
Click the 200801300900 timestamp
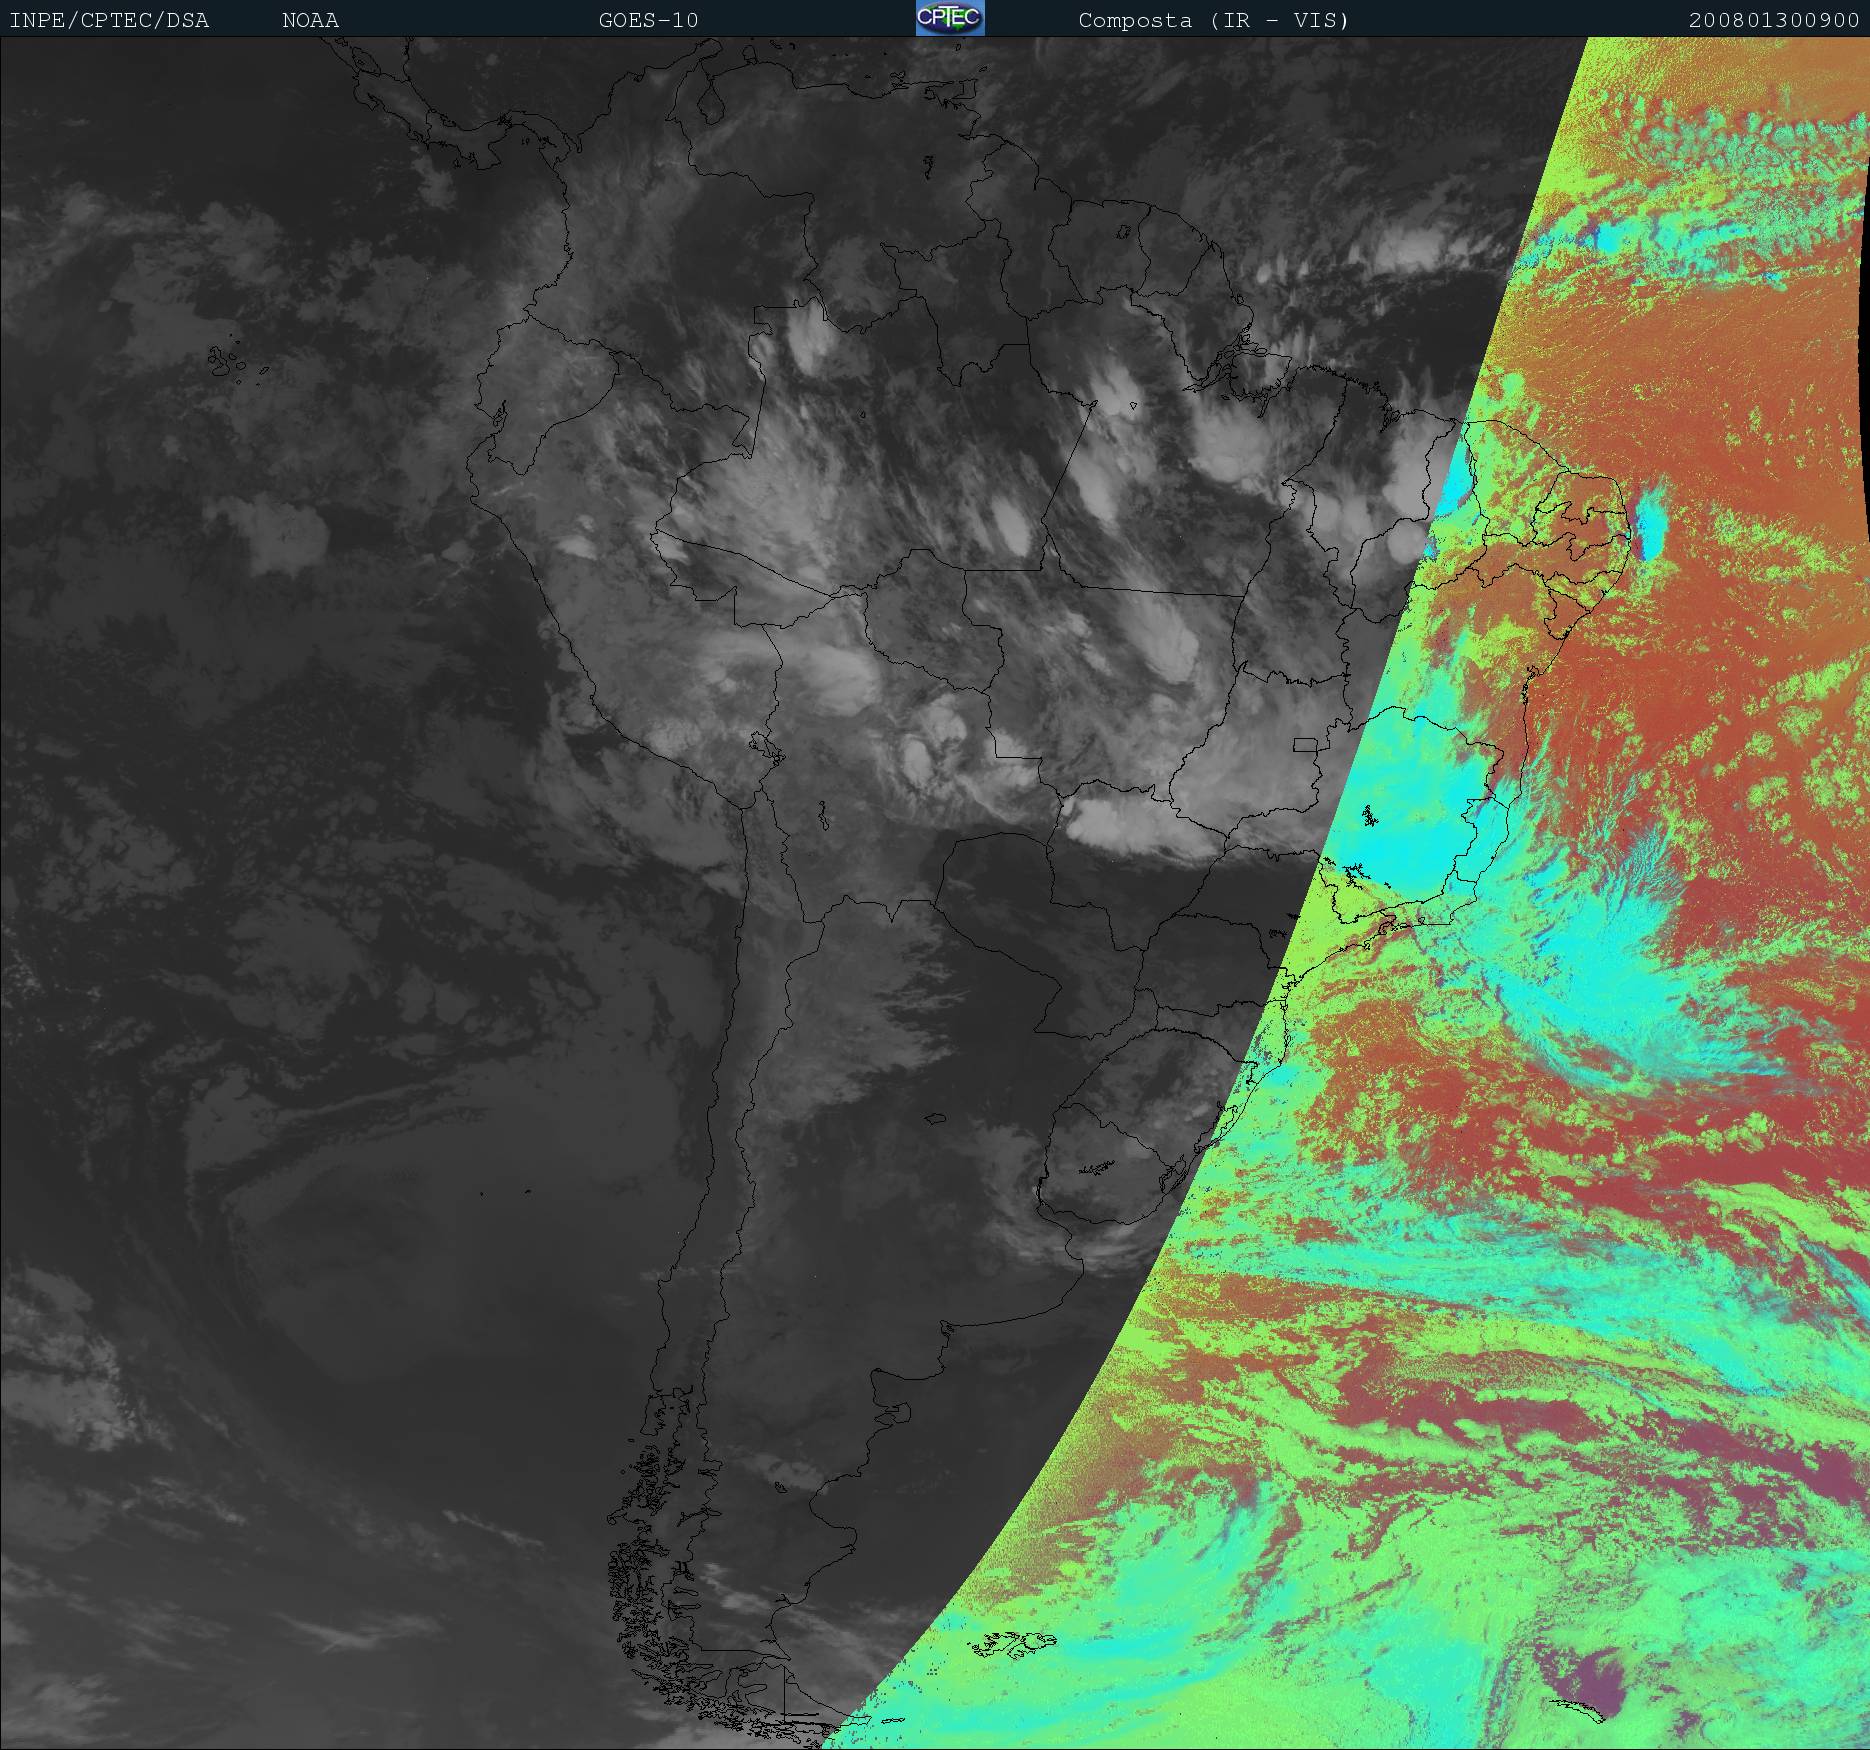pos(1773,20)
